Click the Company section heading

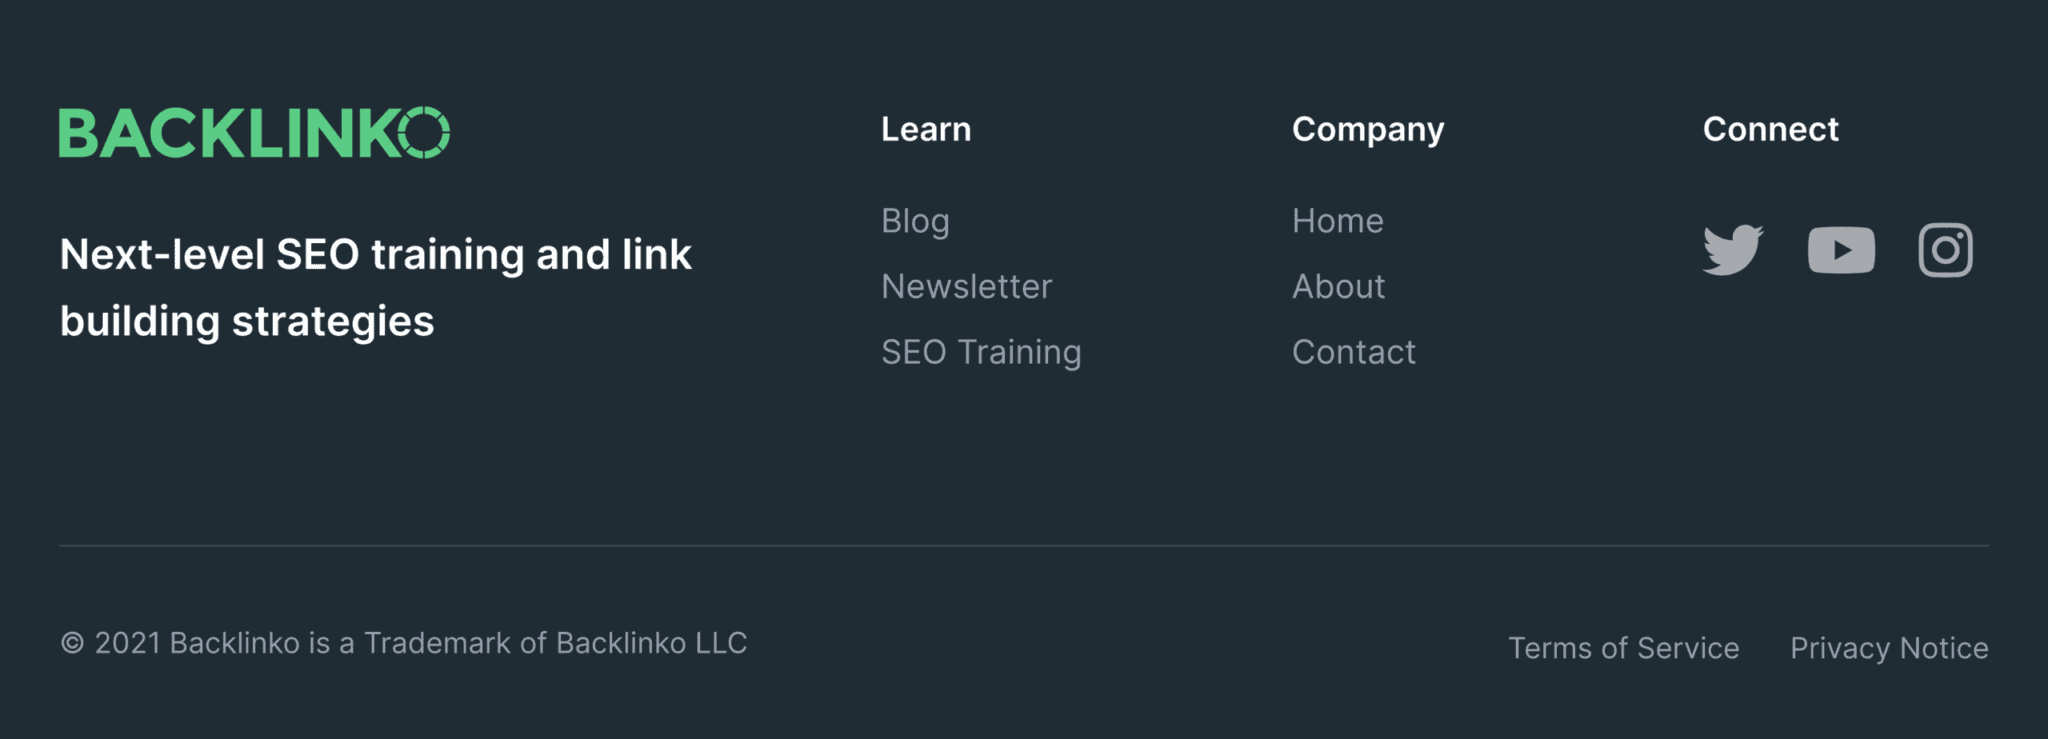[1368, 129]
